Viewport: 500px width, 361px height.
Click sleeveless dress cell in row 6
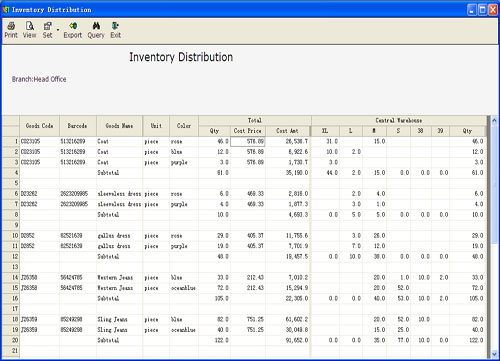pyautogui.click(x=119, y=194)
